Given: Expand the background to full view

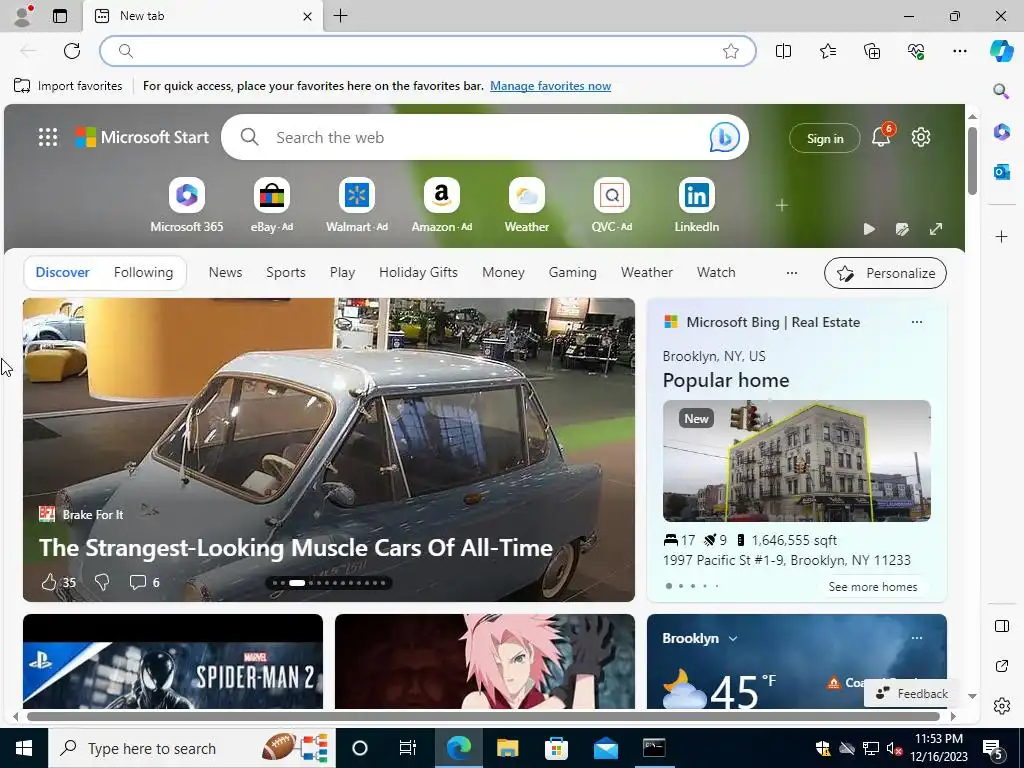Looking at the screenshot, I should 936,229.
